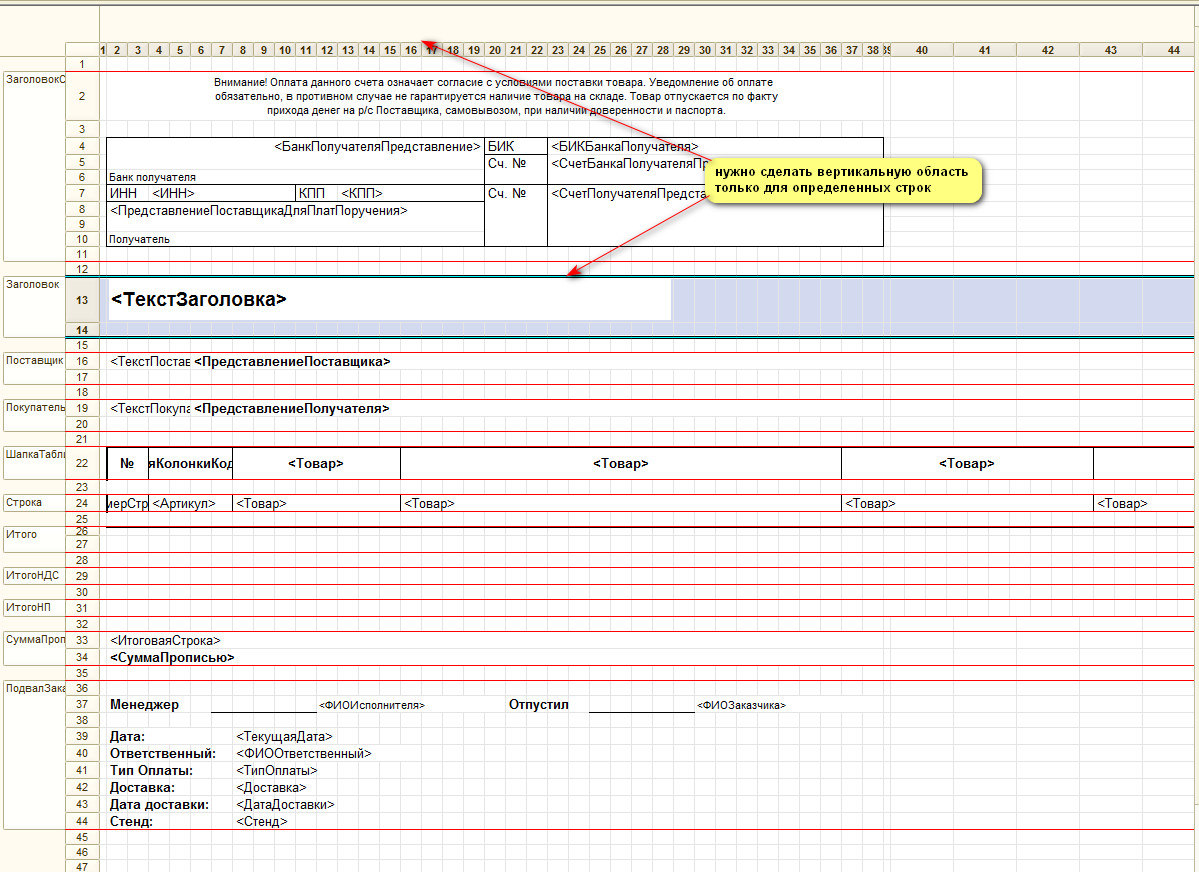Screen dimensions: 1199x872
Task: Select the row 24 header
Action: coord(82,504)
